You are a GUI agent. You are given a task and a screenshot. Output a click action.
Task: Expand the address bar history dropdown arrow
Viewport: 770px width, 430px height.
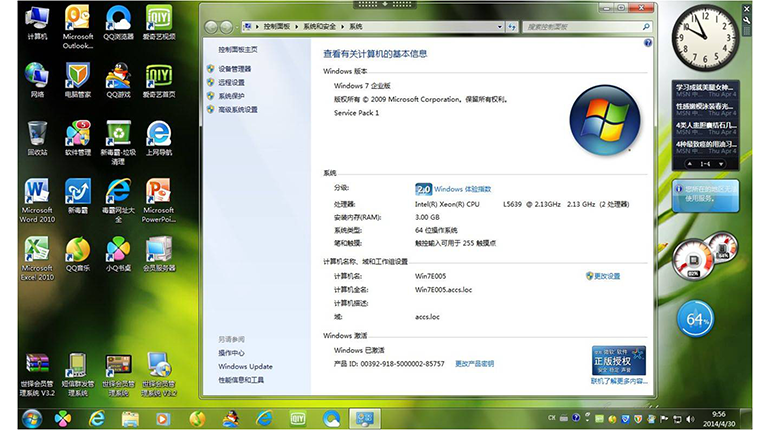tap(499, 27)
